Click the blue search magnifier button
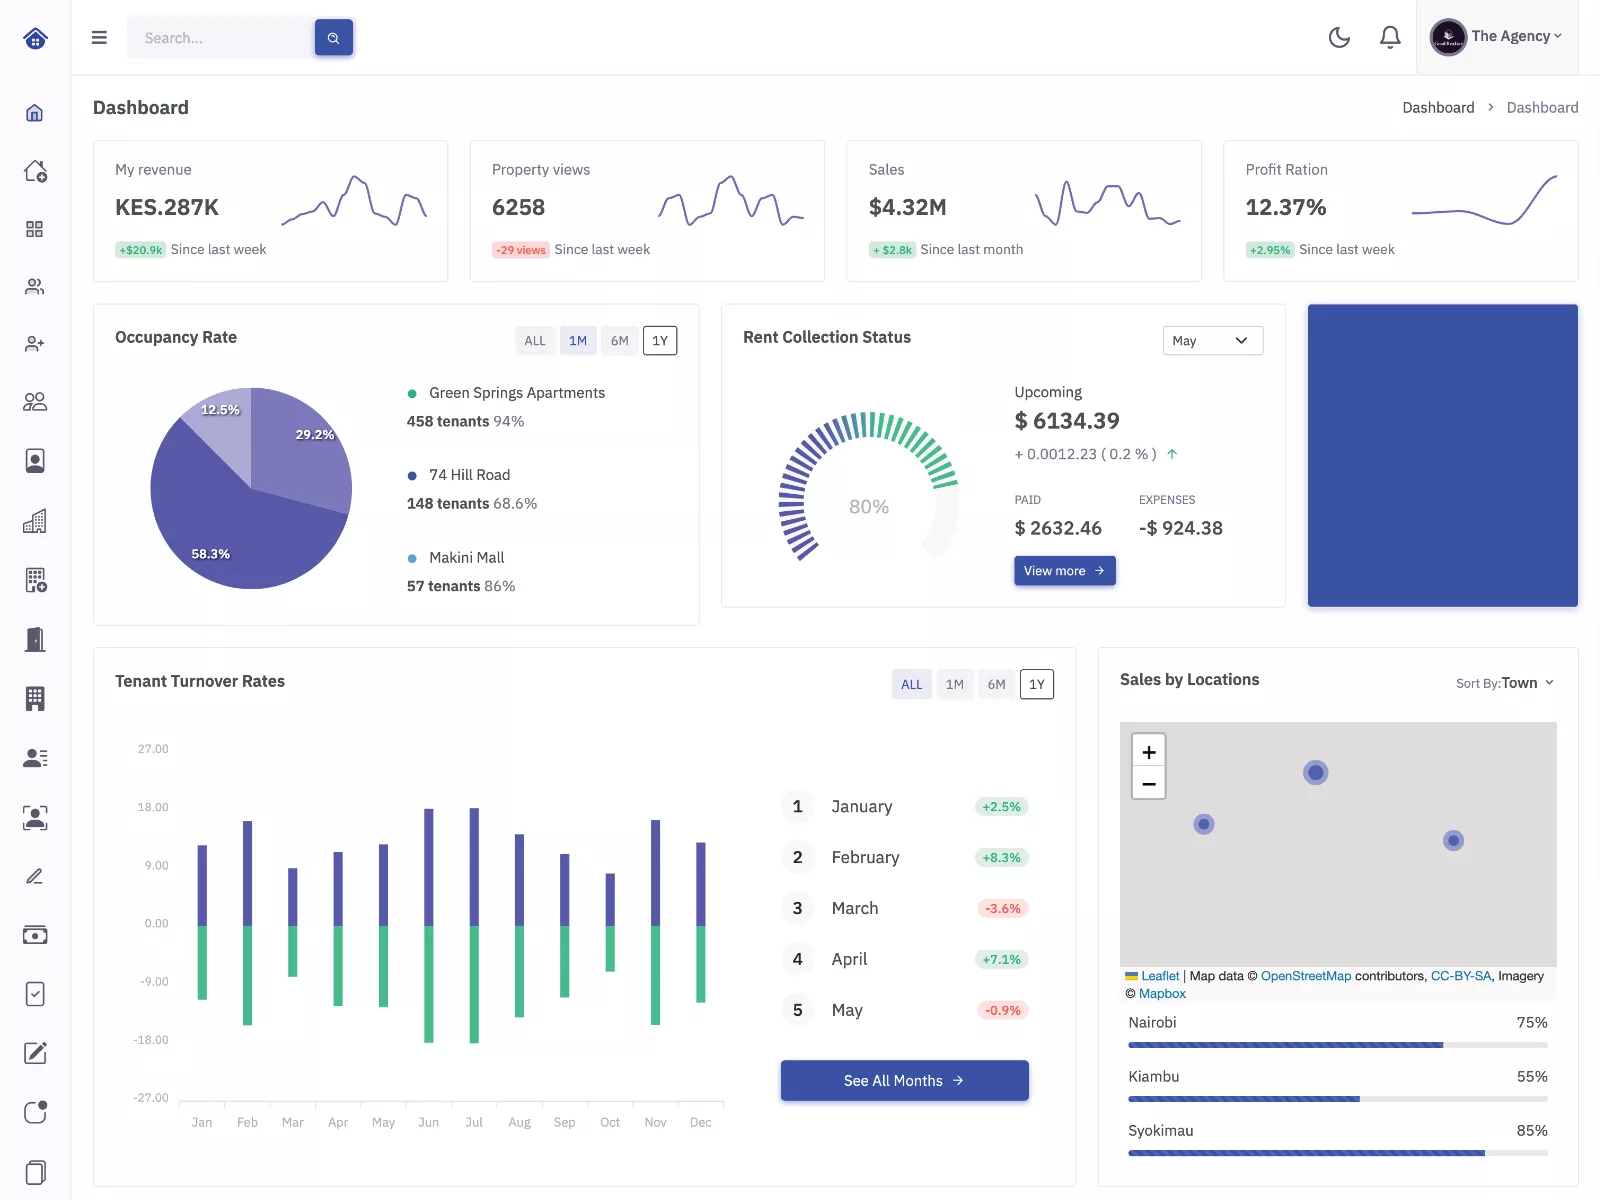 (x=334, y=38)
